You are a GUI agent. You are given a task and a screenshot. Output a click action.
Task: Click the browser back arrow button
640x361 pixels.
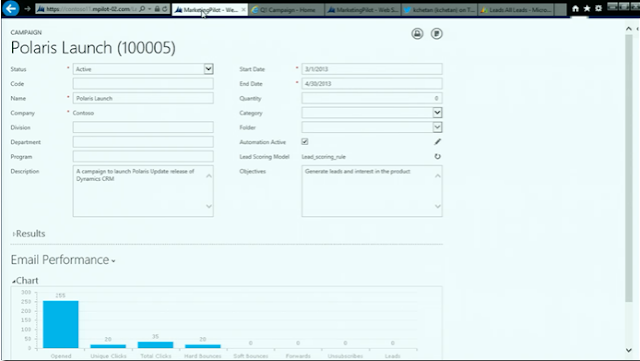click(x=11, y=8)
